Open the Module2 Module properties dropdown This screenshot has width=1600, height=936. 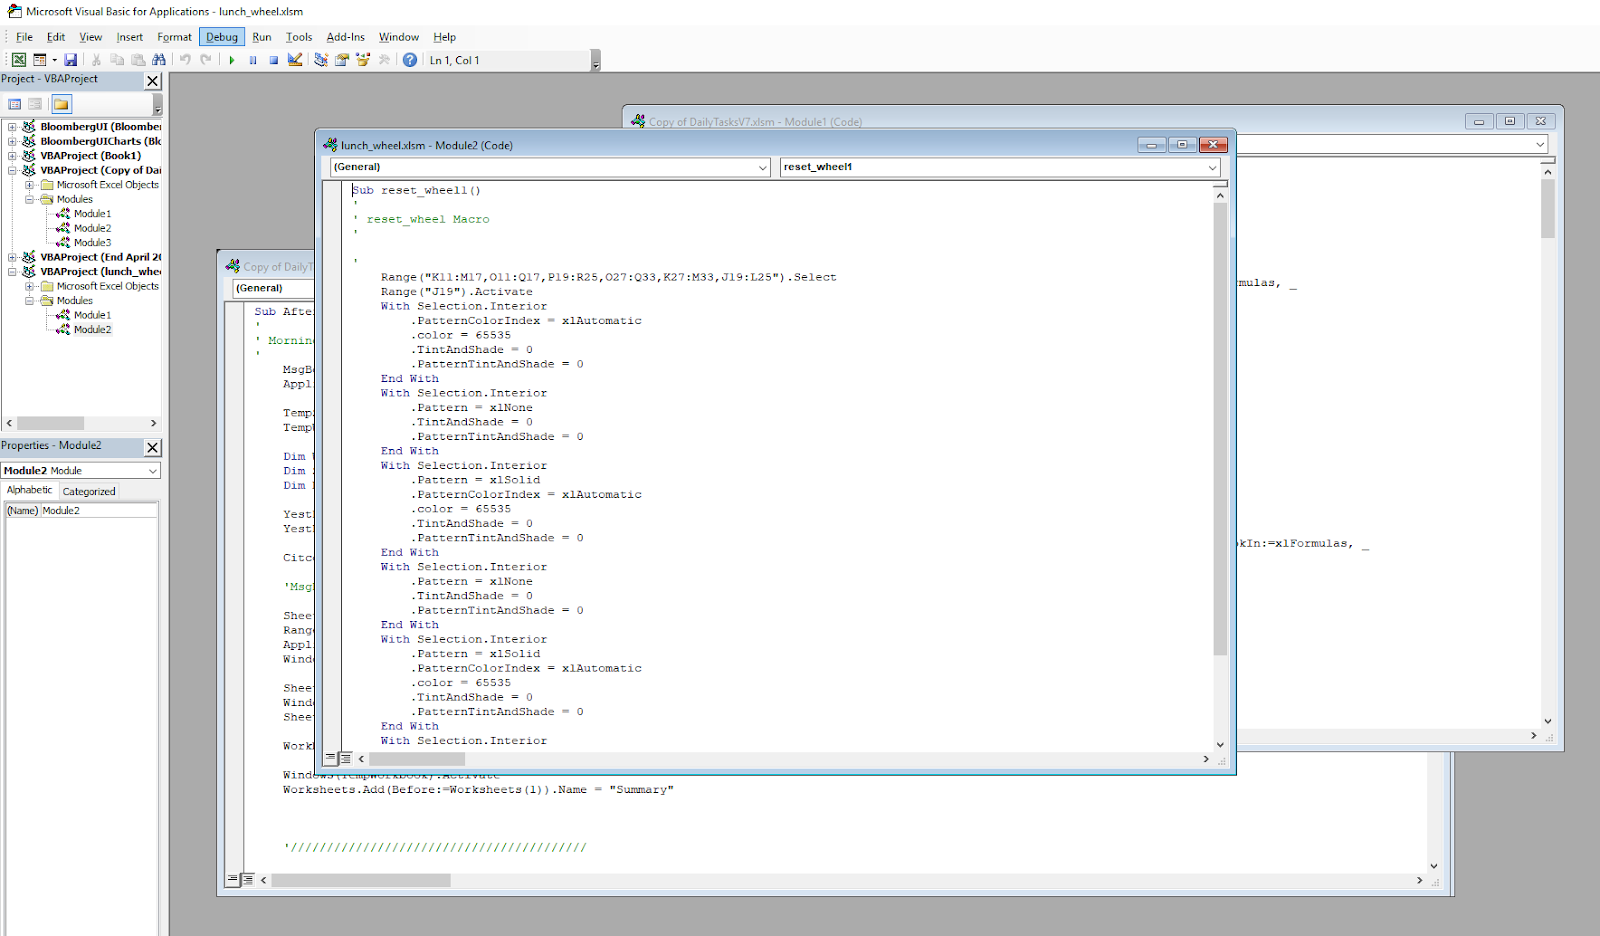(x=153, y=471)
